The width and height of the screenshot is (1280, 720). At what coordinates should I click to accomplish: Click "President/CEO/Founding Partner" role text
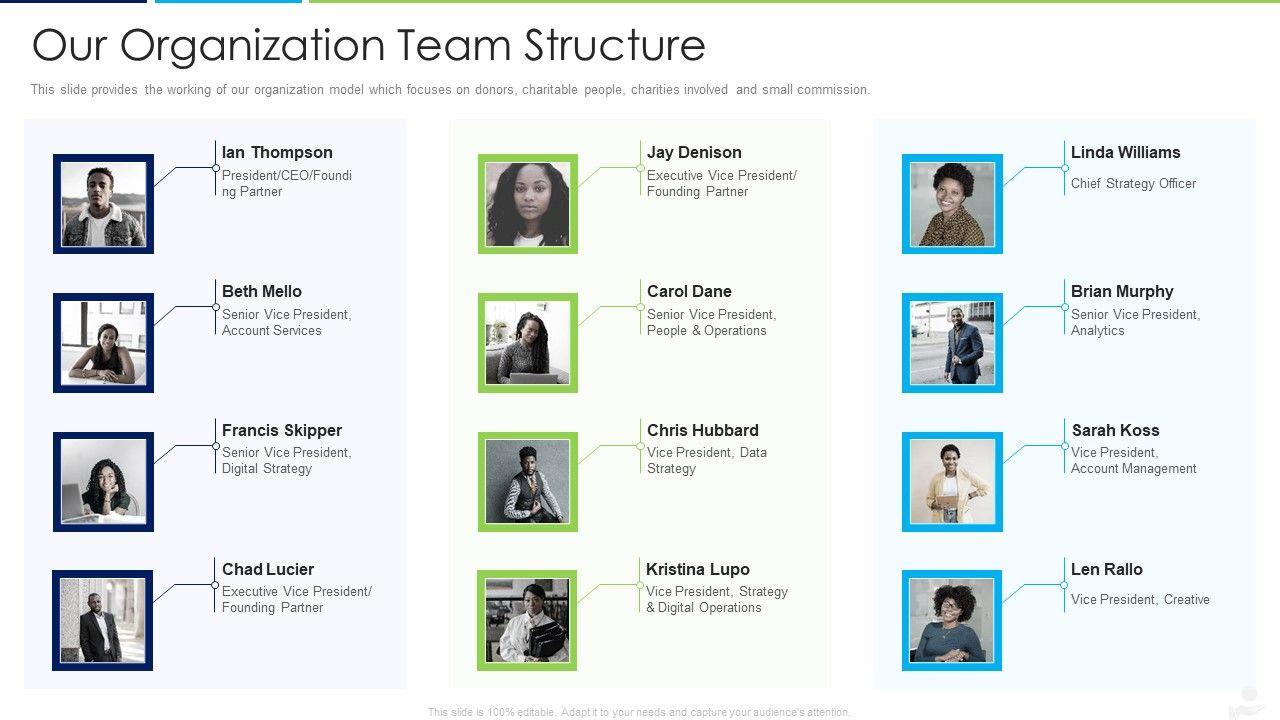point(287,183)
